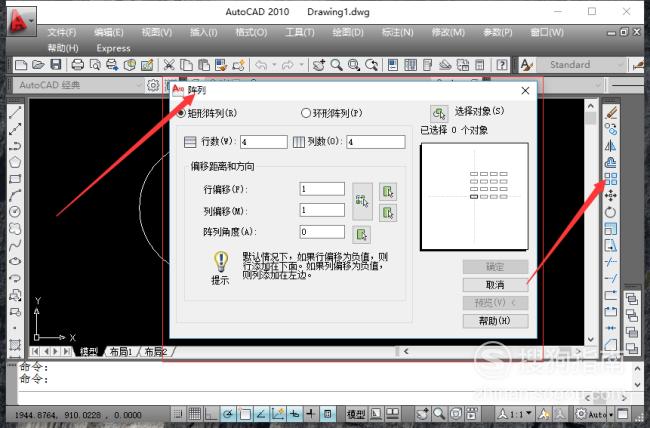Click the toolbar Help question mark icon
The width and height of the screenshot is (650, 428).
tap(502, 65)
